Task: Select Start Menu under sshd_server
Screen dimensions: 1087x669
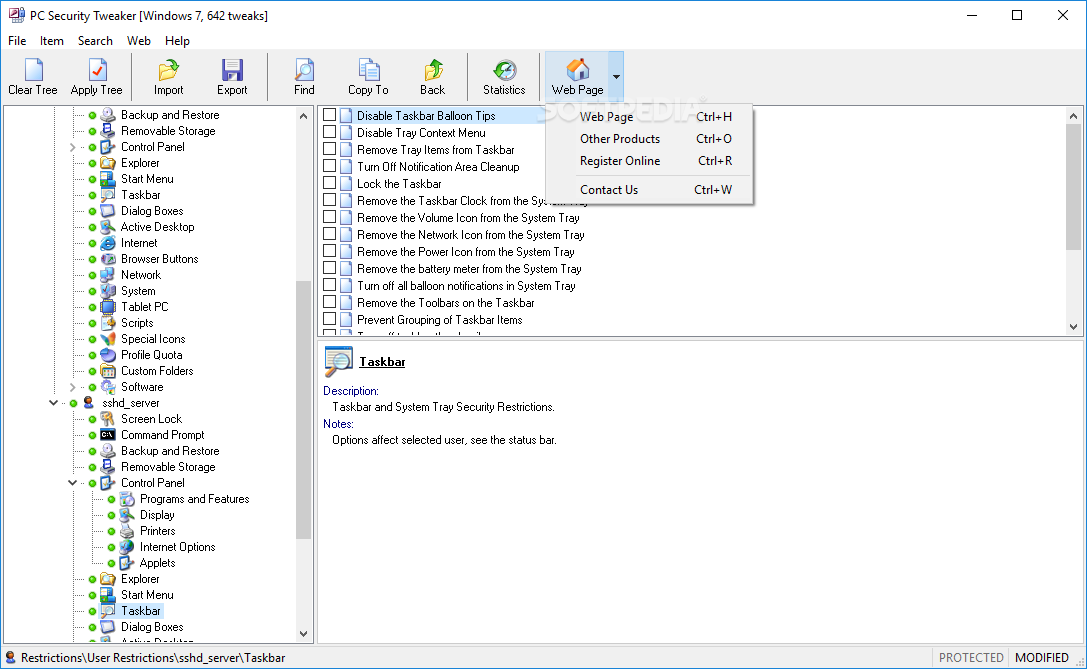Action: 147,595
